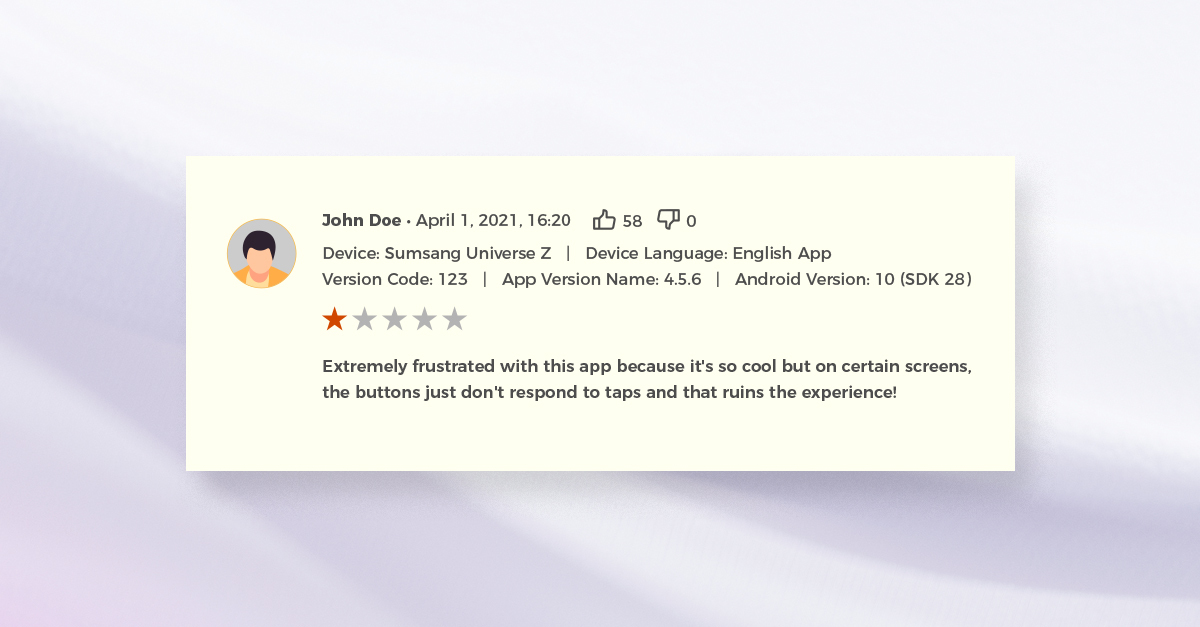This screenshot has width=1200, height=627.
Task: Set rating to the fifth star
Action: pyautogui.click(x=454, y=319)
